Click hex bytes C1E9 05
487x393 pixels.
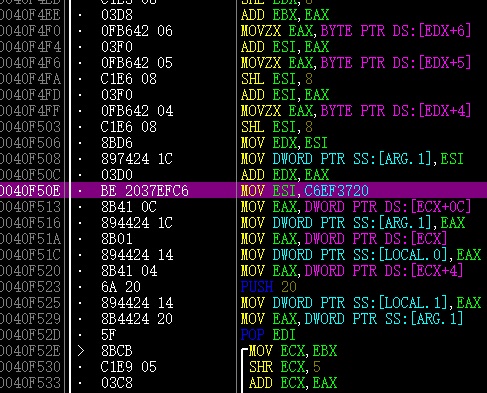point(129,367)
